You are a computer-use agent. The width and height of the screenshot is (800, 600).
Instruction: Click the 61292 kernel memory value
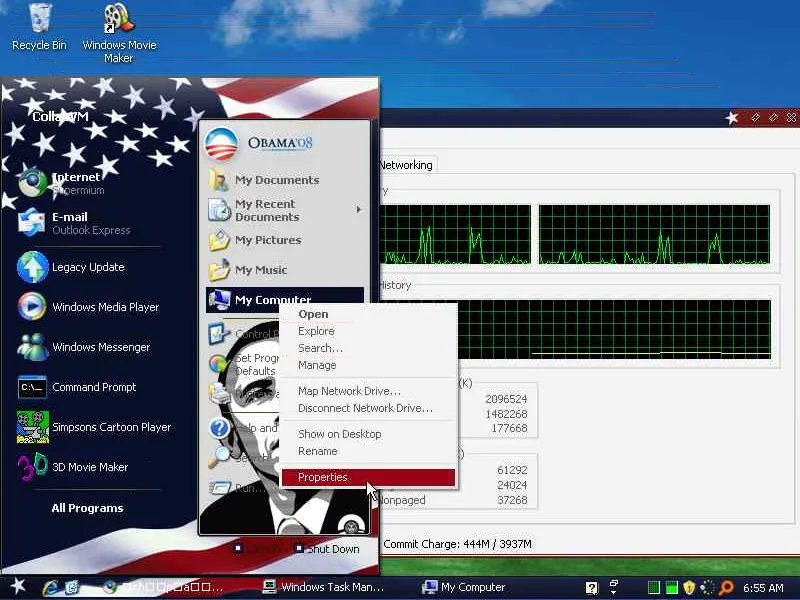(x=512, y=470)
